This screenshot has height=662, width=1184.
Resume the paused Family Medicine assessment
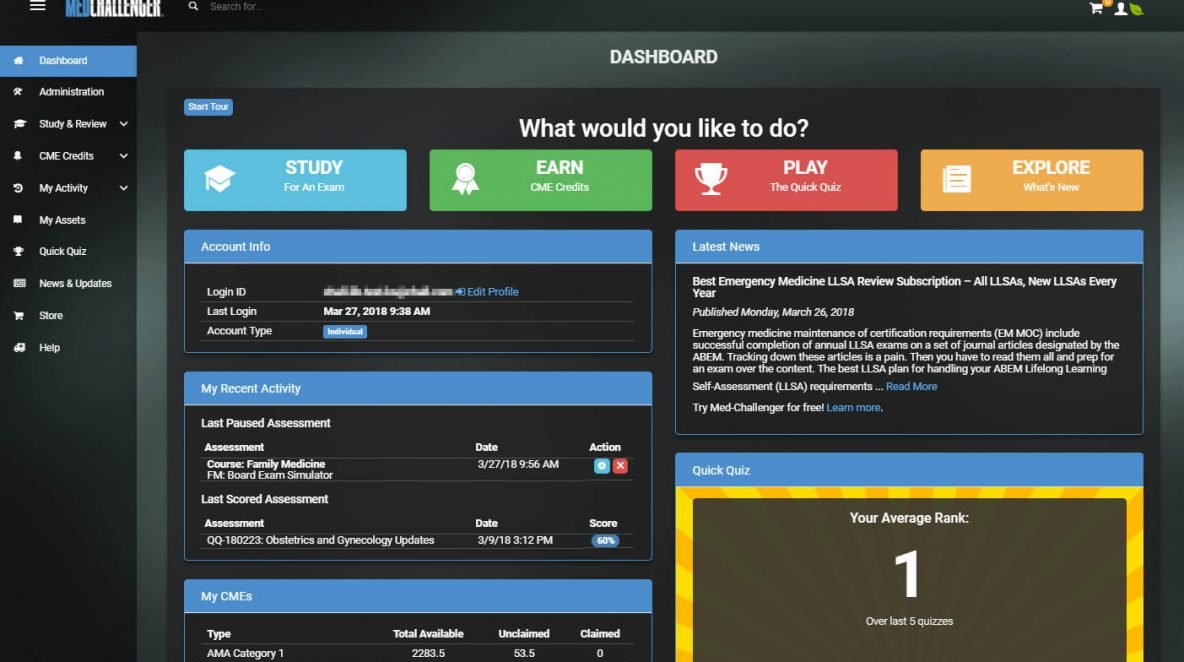click(601, 466)
